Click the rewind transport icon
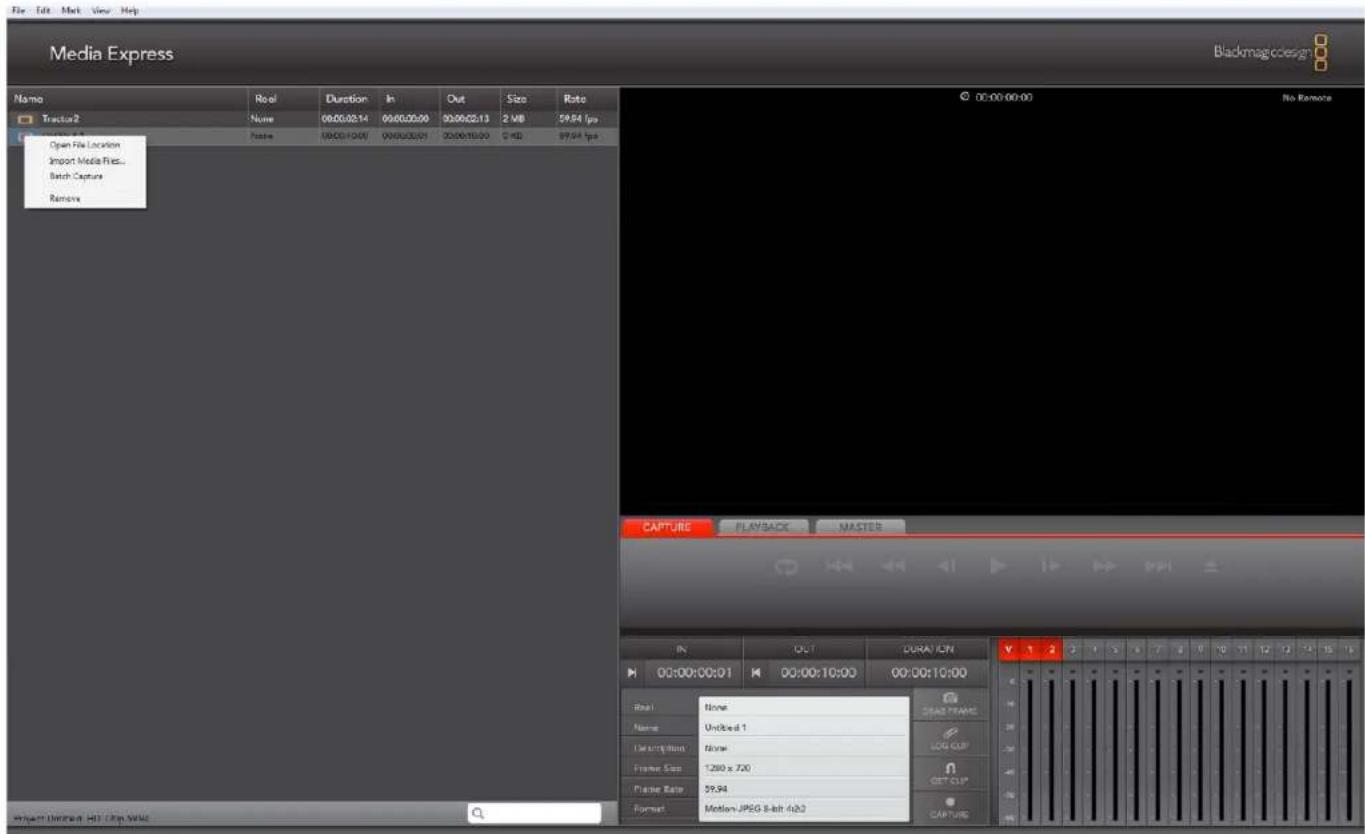Image resolution: width=1365 pixels, height=834 pixels. 892,566
